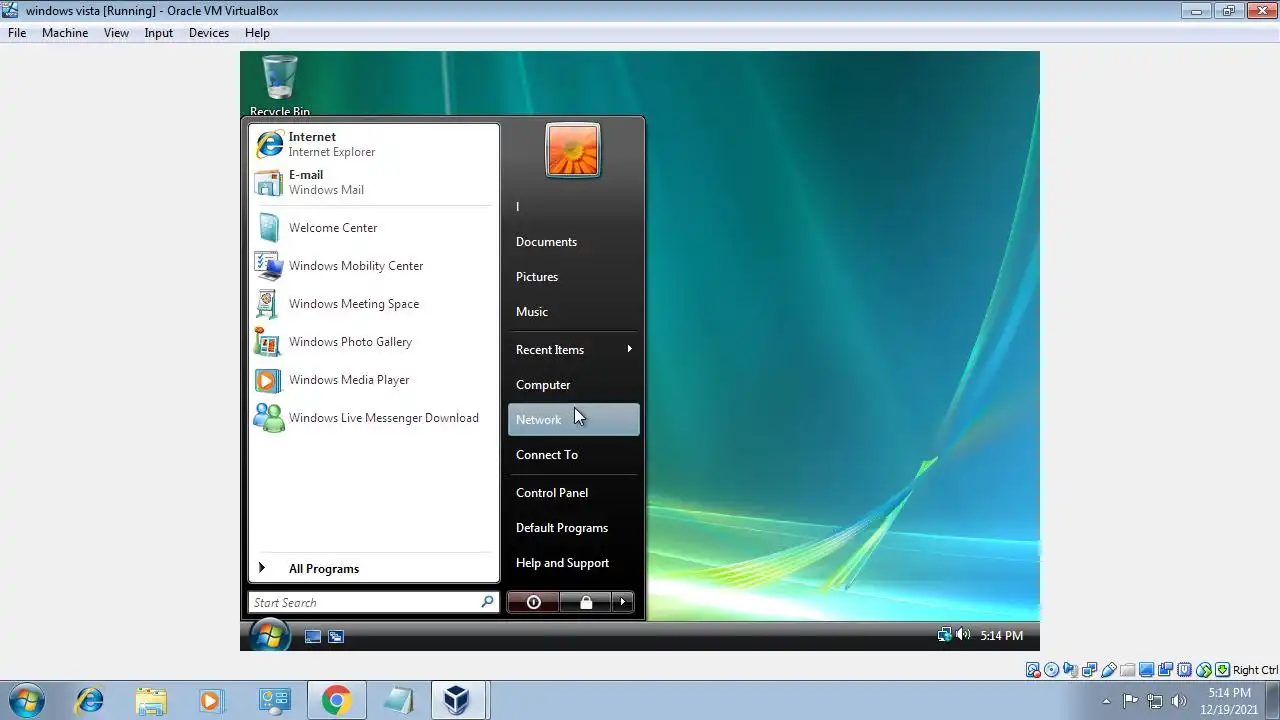1280x720 pixels.
Task: Click the user account flower picture
Action: pos(573,150)
